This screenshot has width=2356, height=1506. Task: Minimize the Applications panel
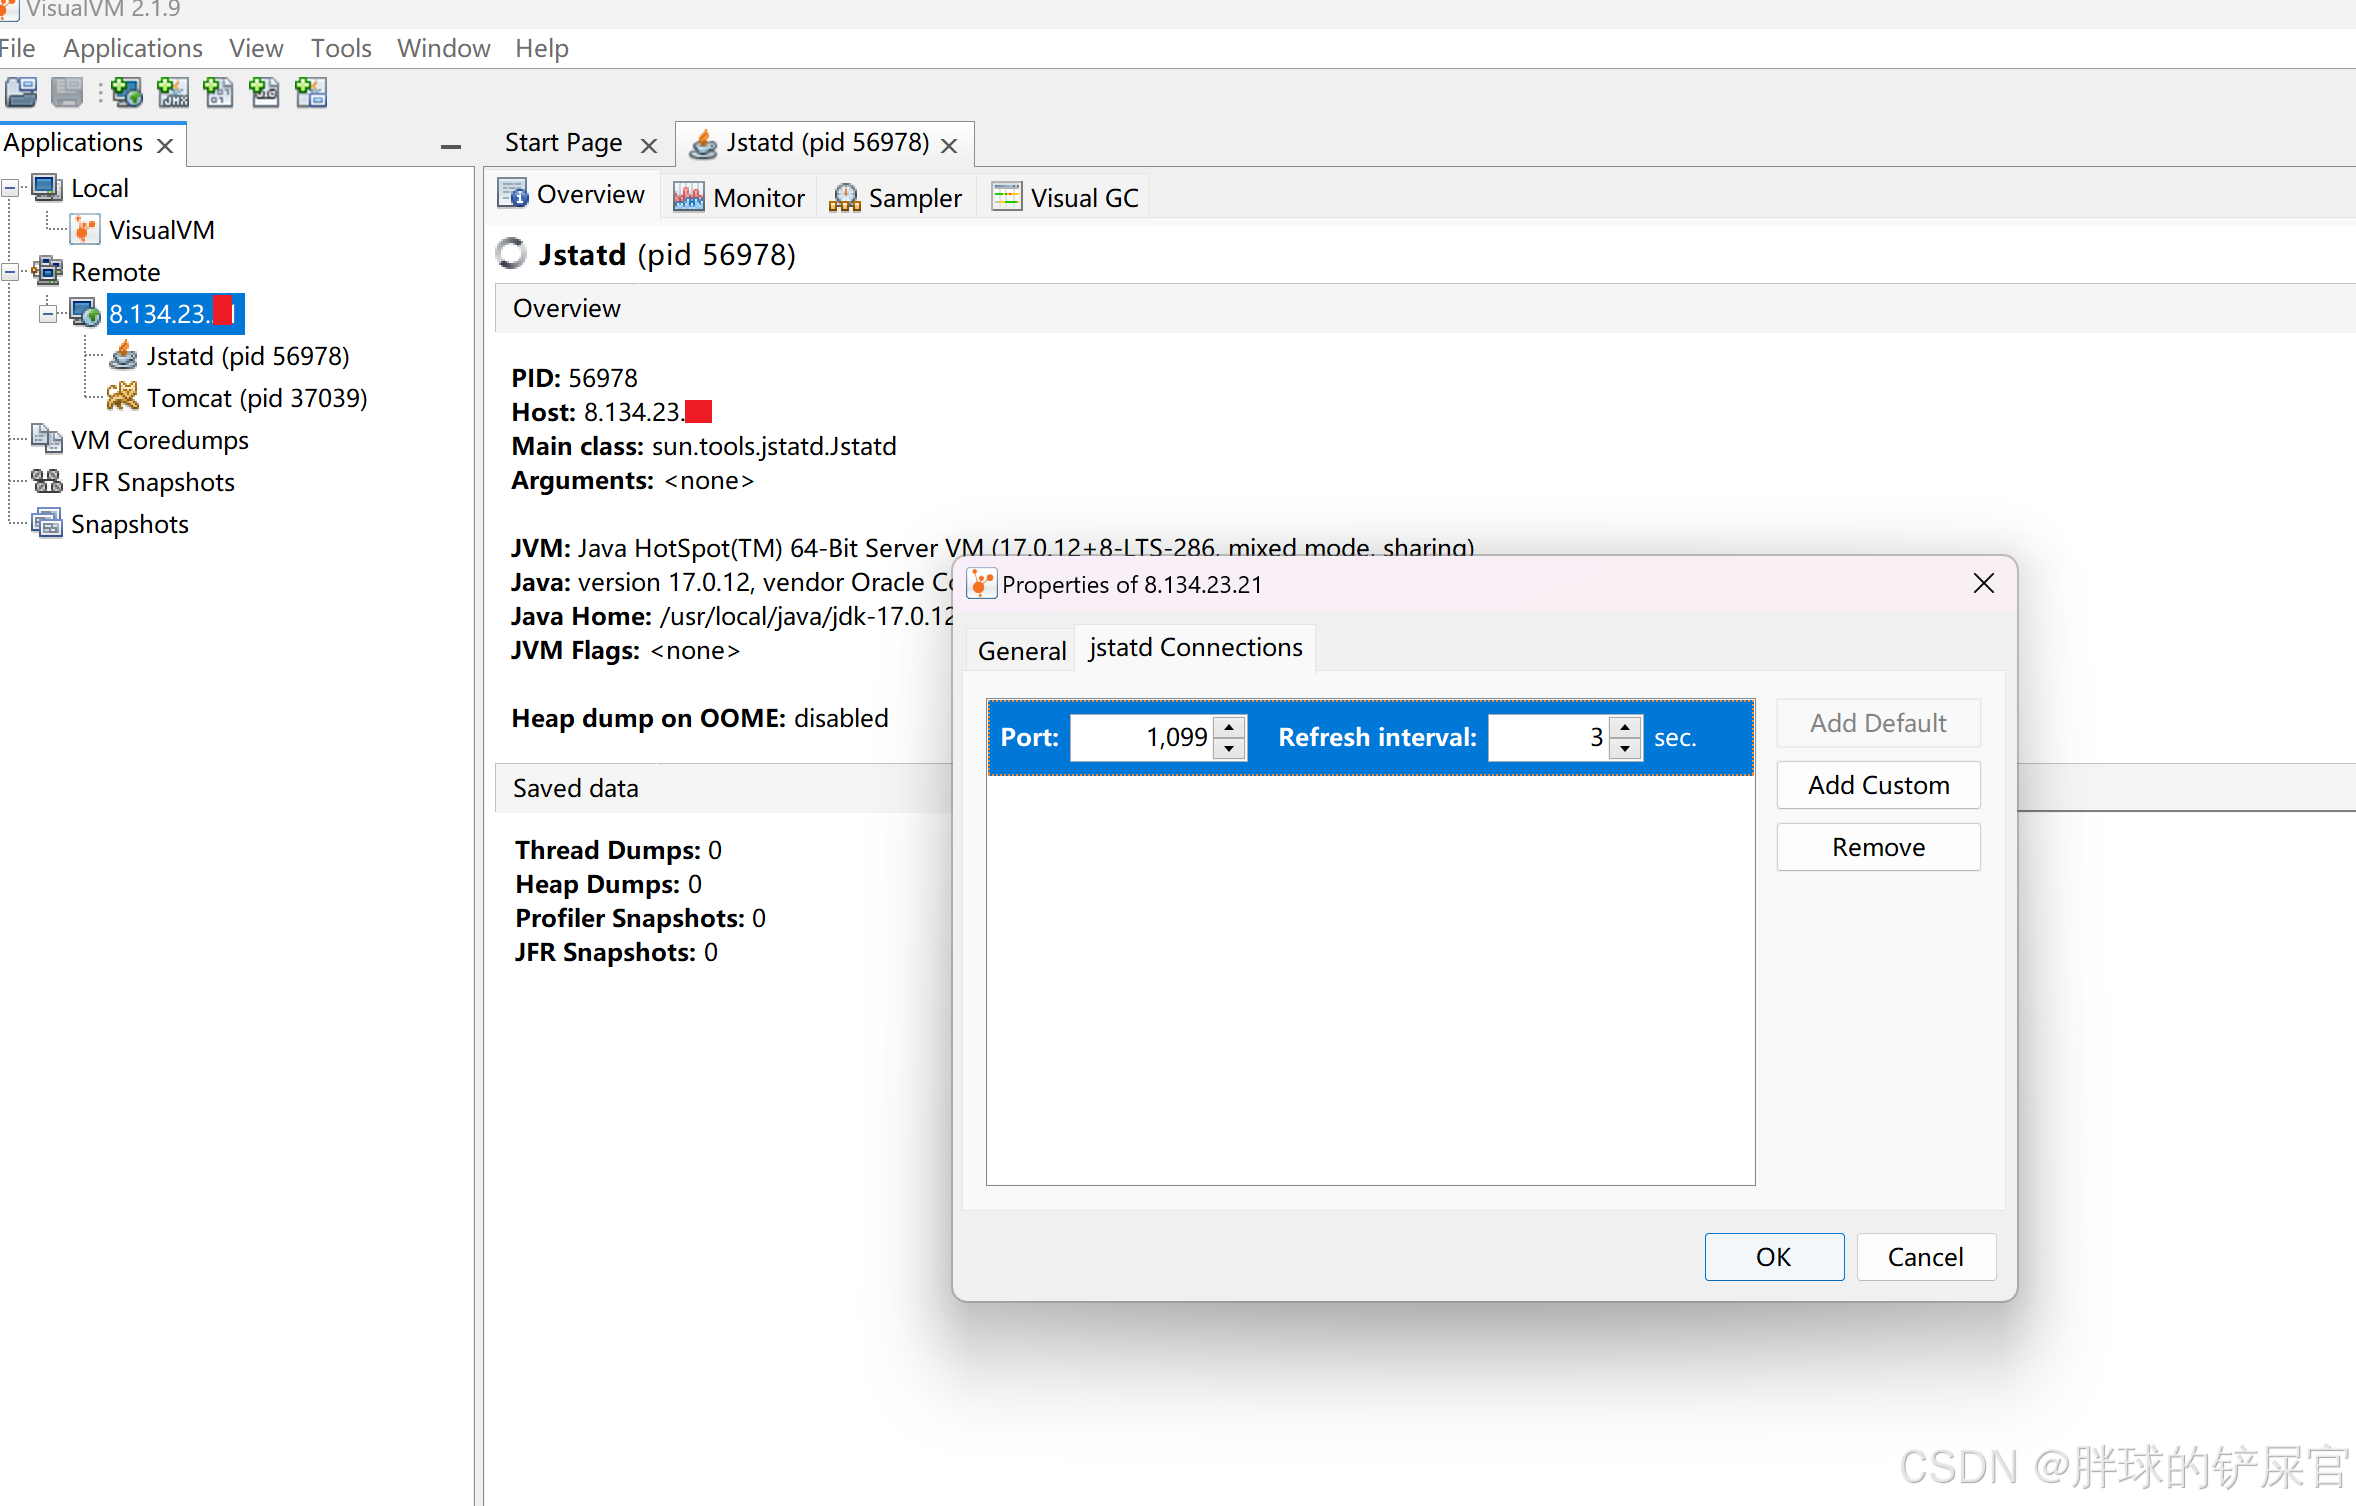pos(450,146)
